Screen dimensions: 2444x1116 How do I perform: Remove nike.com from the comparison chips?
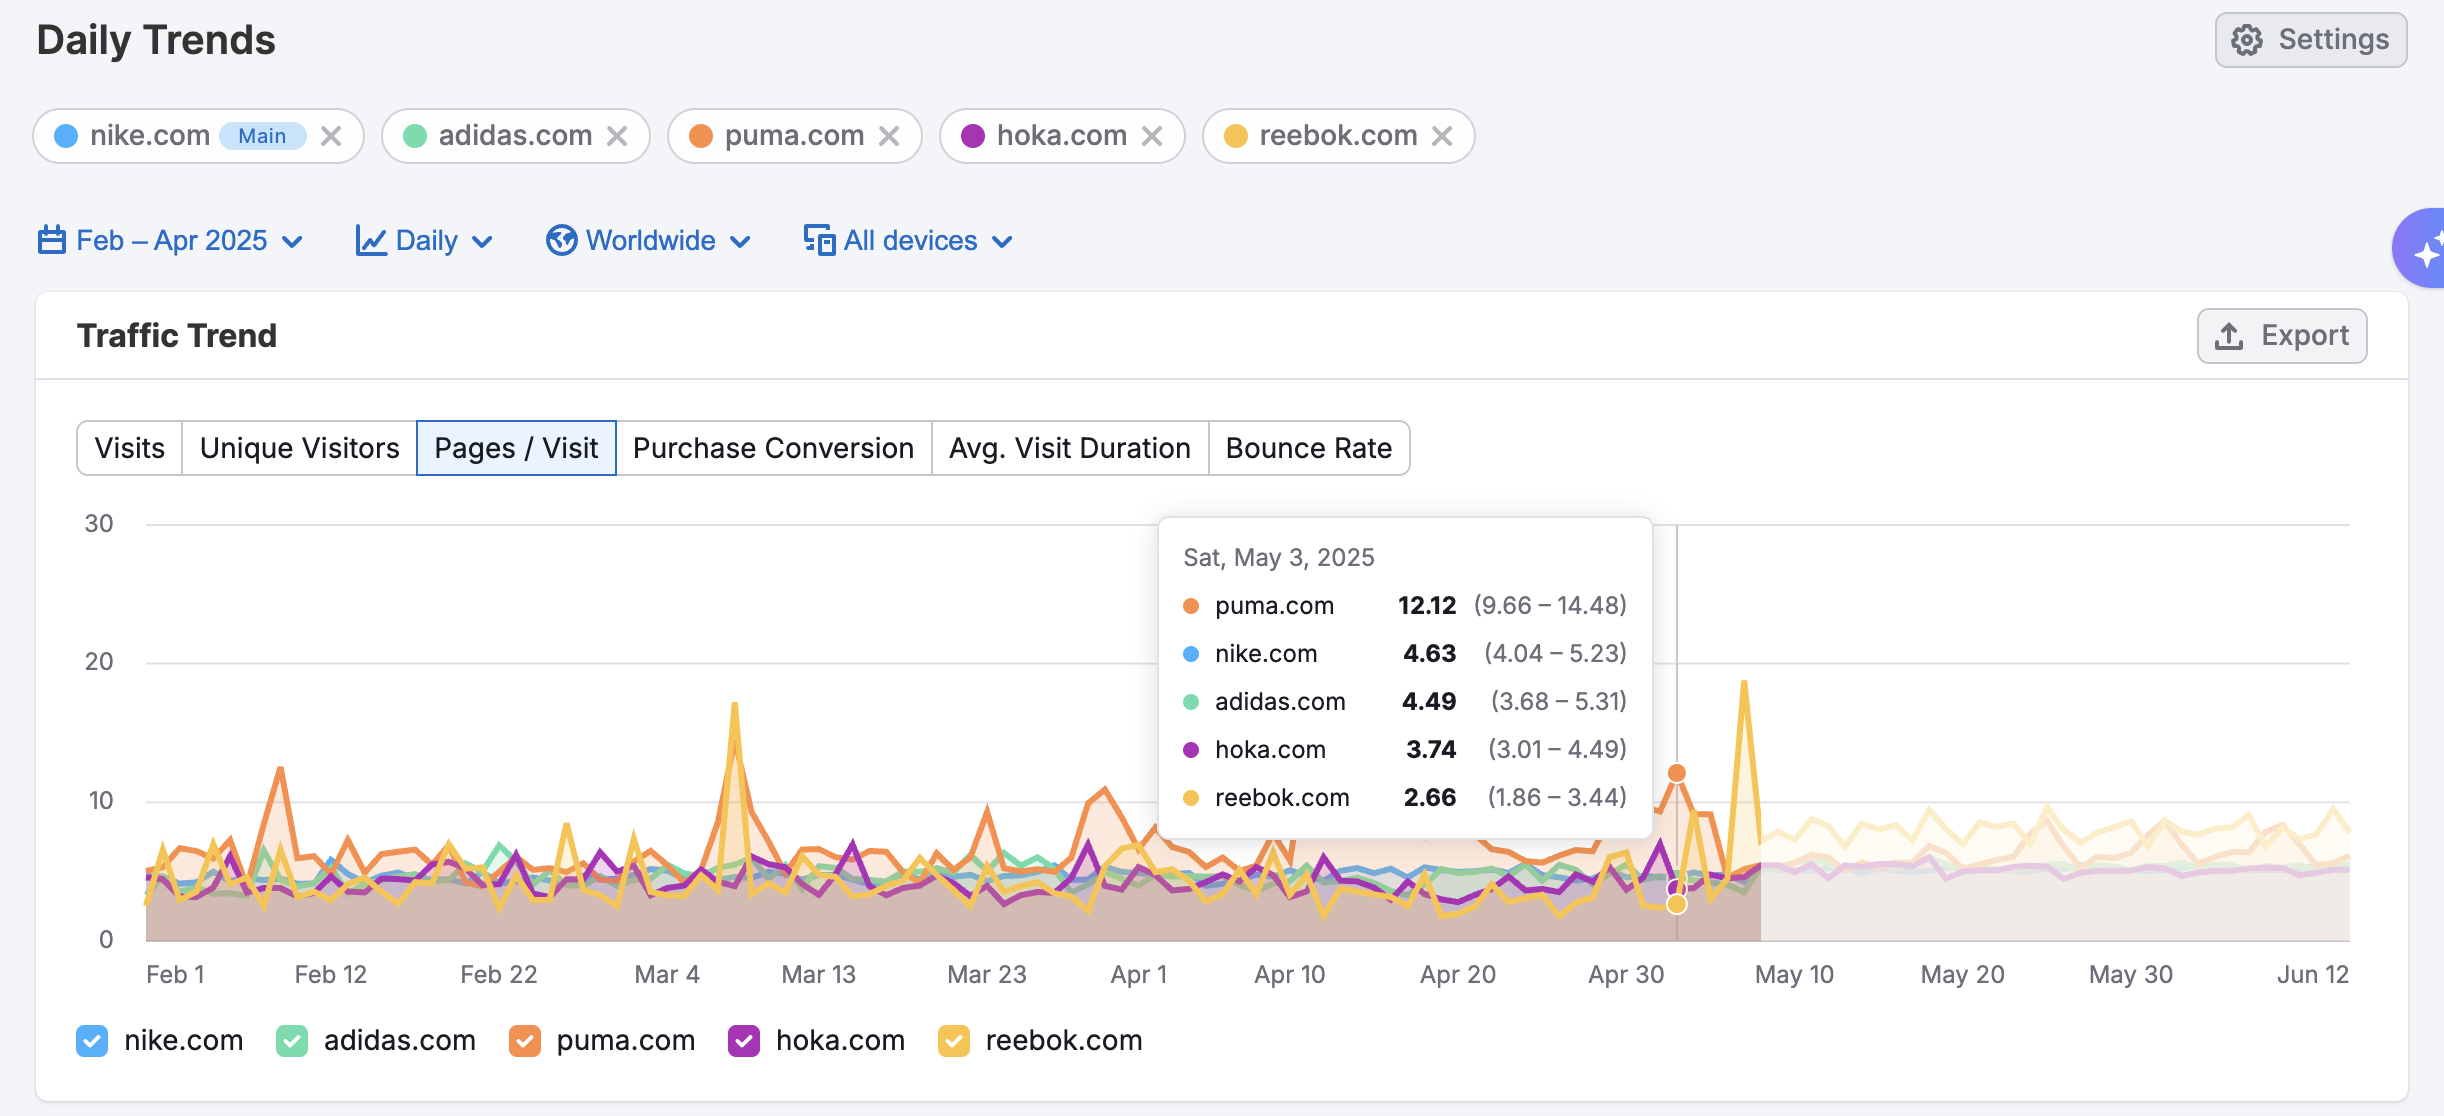click(x=331, y=136)
